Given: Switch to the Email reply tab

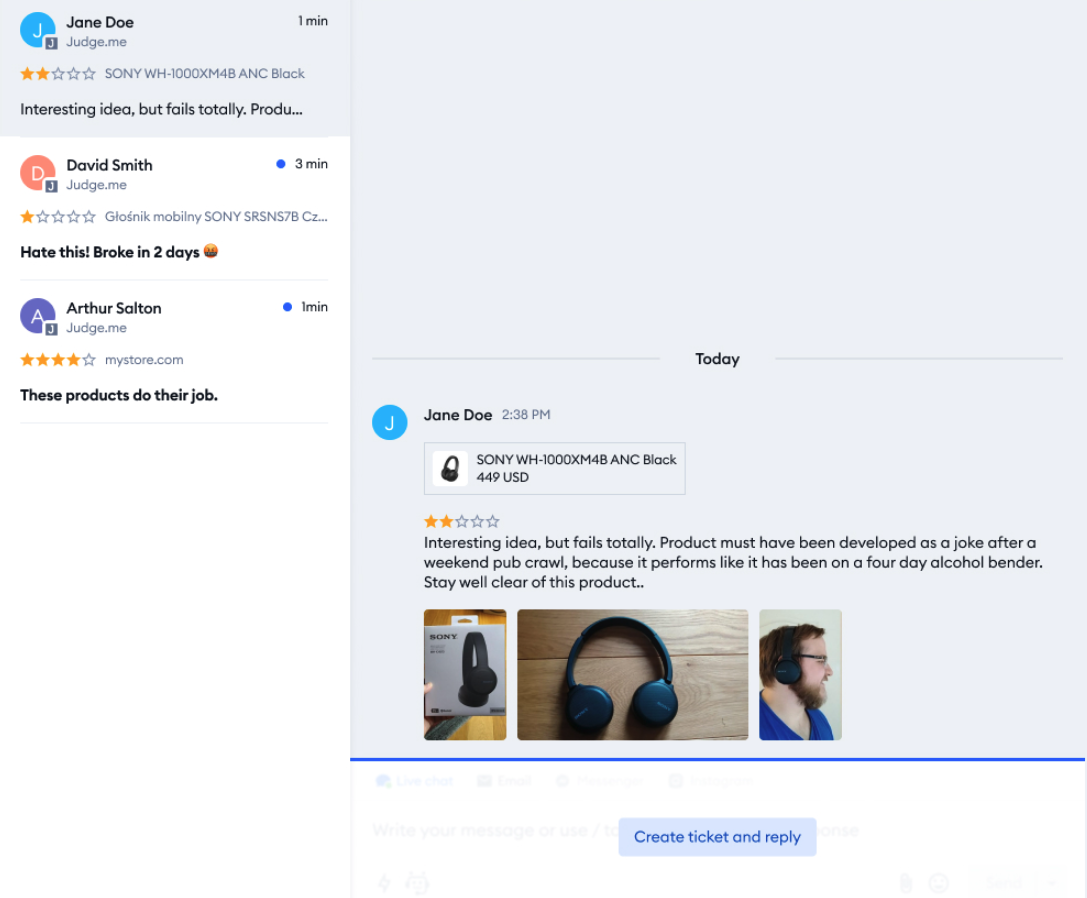Looking at the screenshot, I should (x=504, y=781).
